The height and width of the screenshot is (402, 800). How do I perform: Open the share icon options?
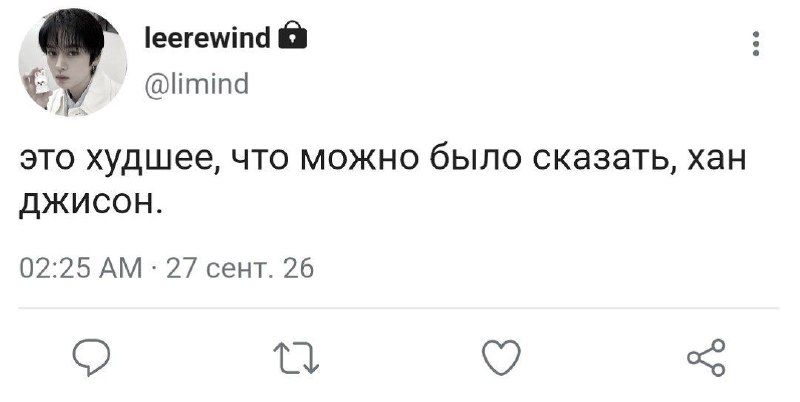(706, 357)
